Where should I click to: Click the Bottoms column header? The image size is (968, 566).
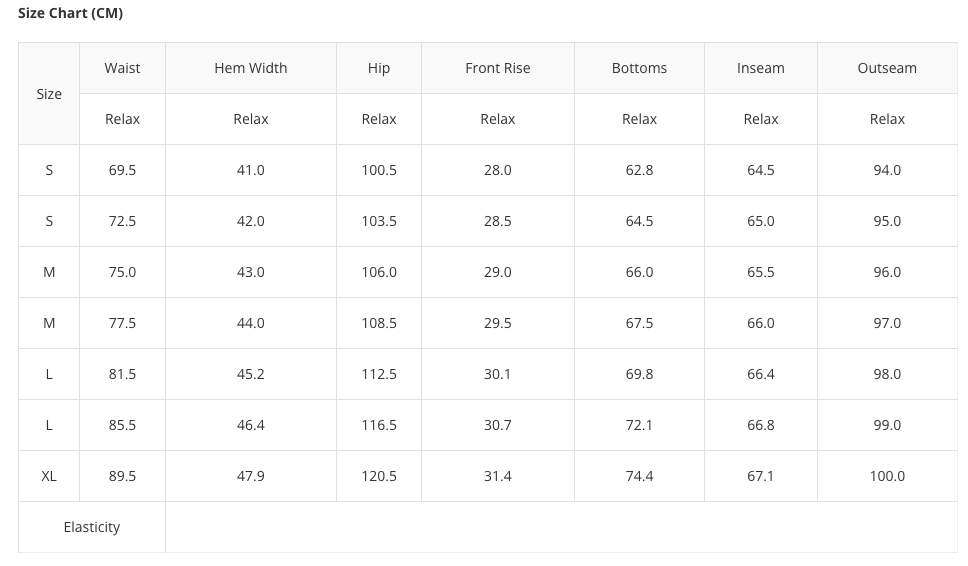pos(639,68)
